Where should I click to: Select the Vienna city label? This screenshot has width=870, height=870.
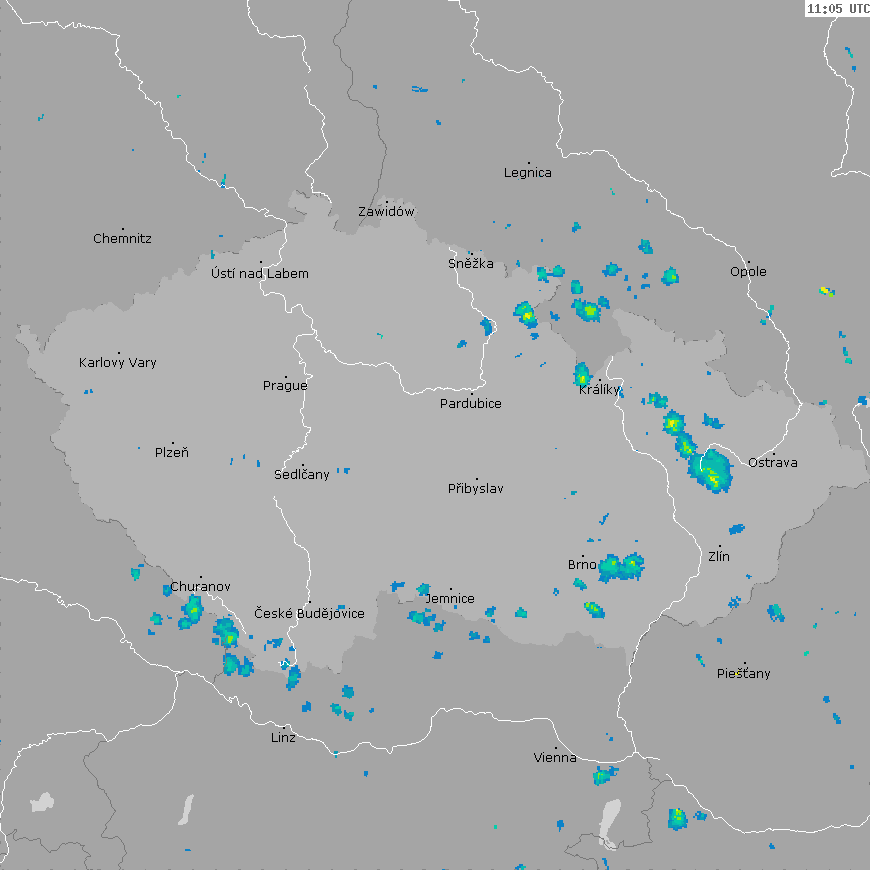click(x=555, y=758)
